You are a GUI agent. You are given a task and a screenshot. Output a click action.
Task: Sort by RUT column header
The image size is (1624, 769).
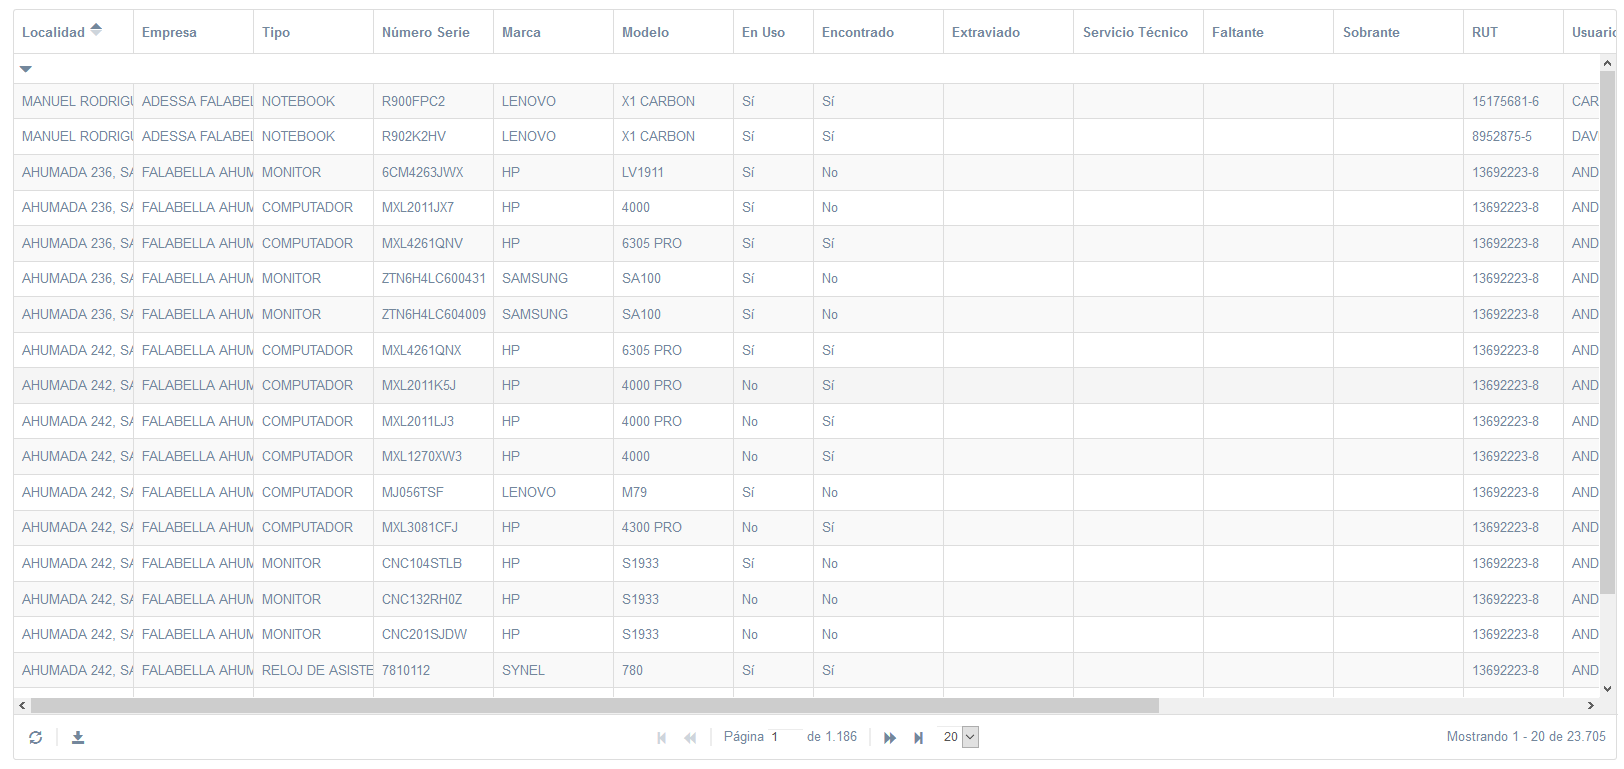[x=1513, y=32]
